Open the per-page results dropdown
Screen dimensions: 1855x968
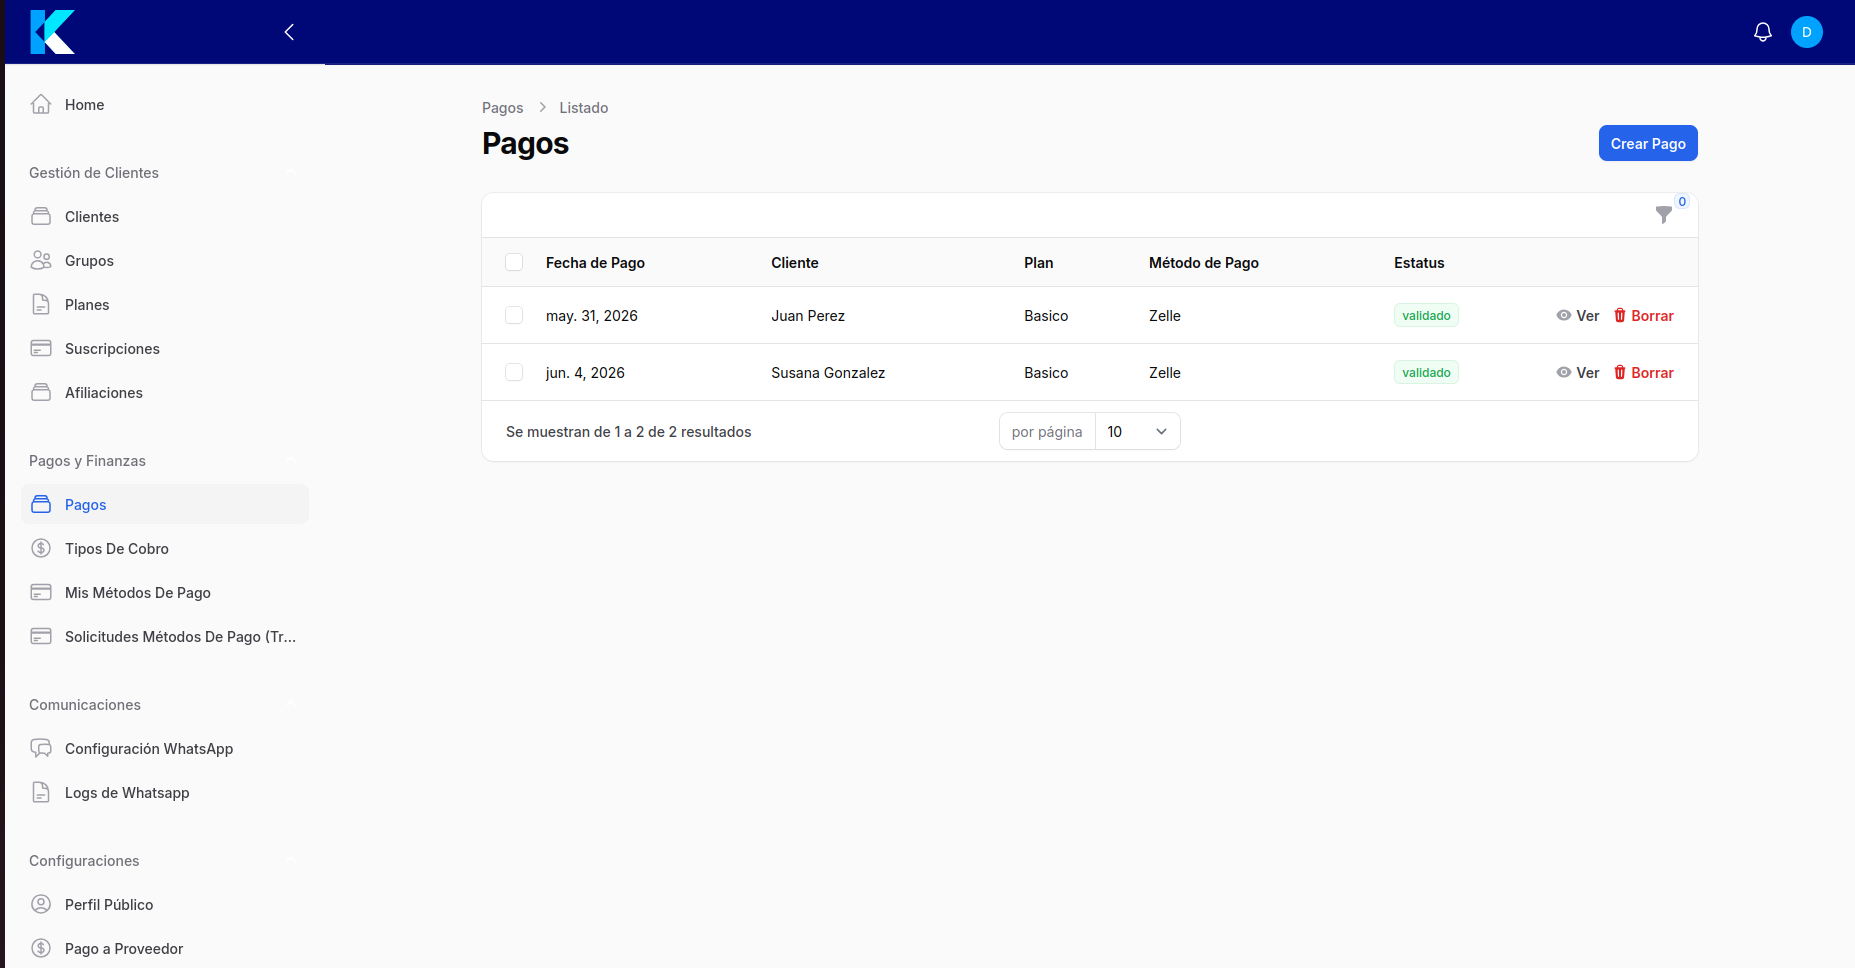[1138, 431]
